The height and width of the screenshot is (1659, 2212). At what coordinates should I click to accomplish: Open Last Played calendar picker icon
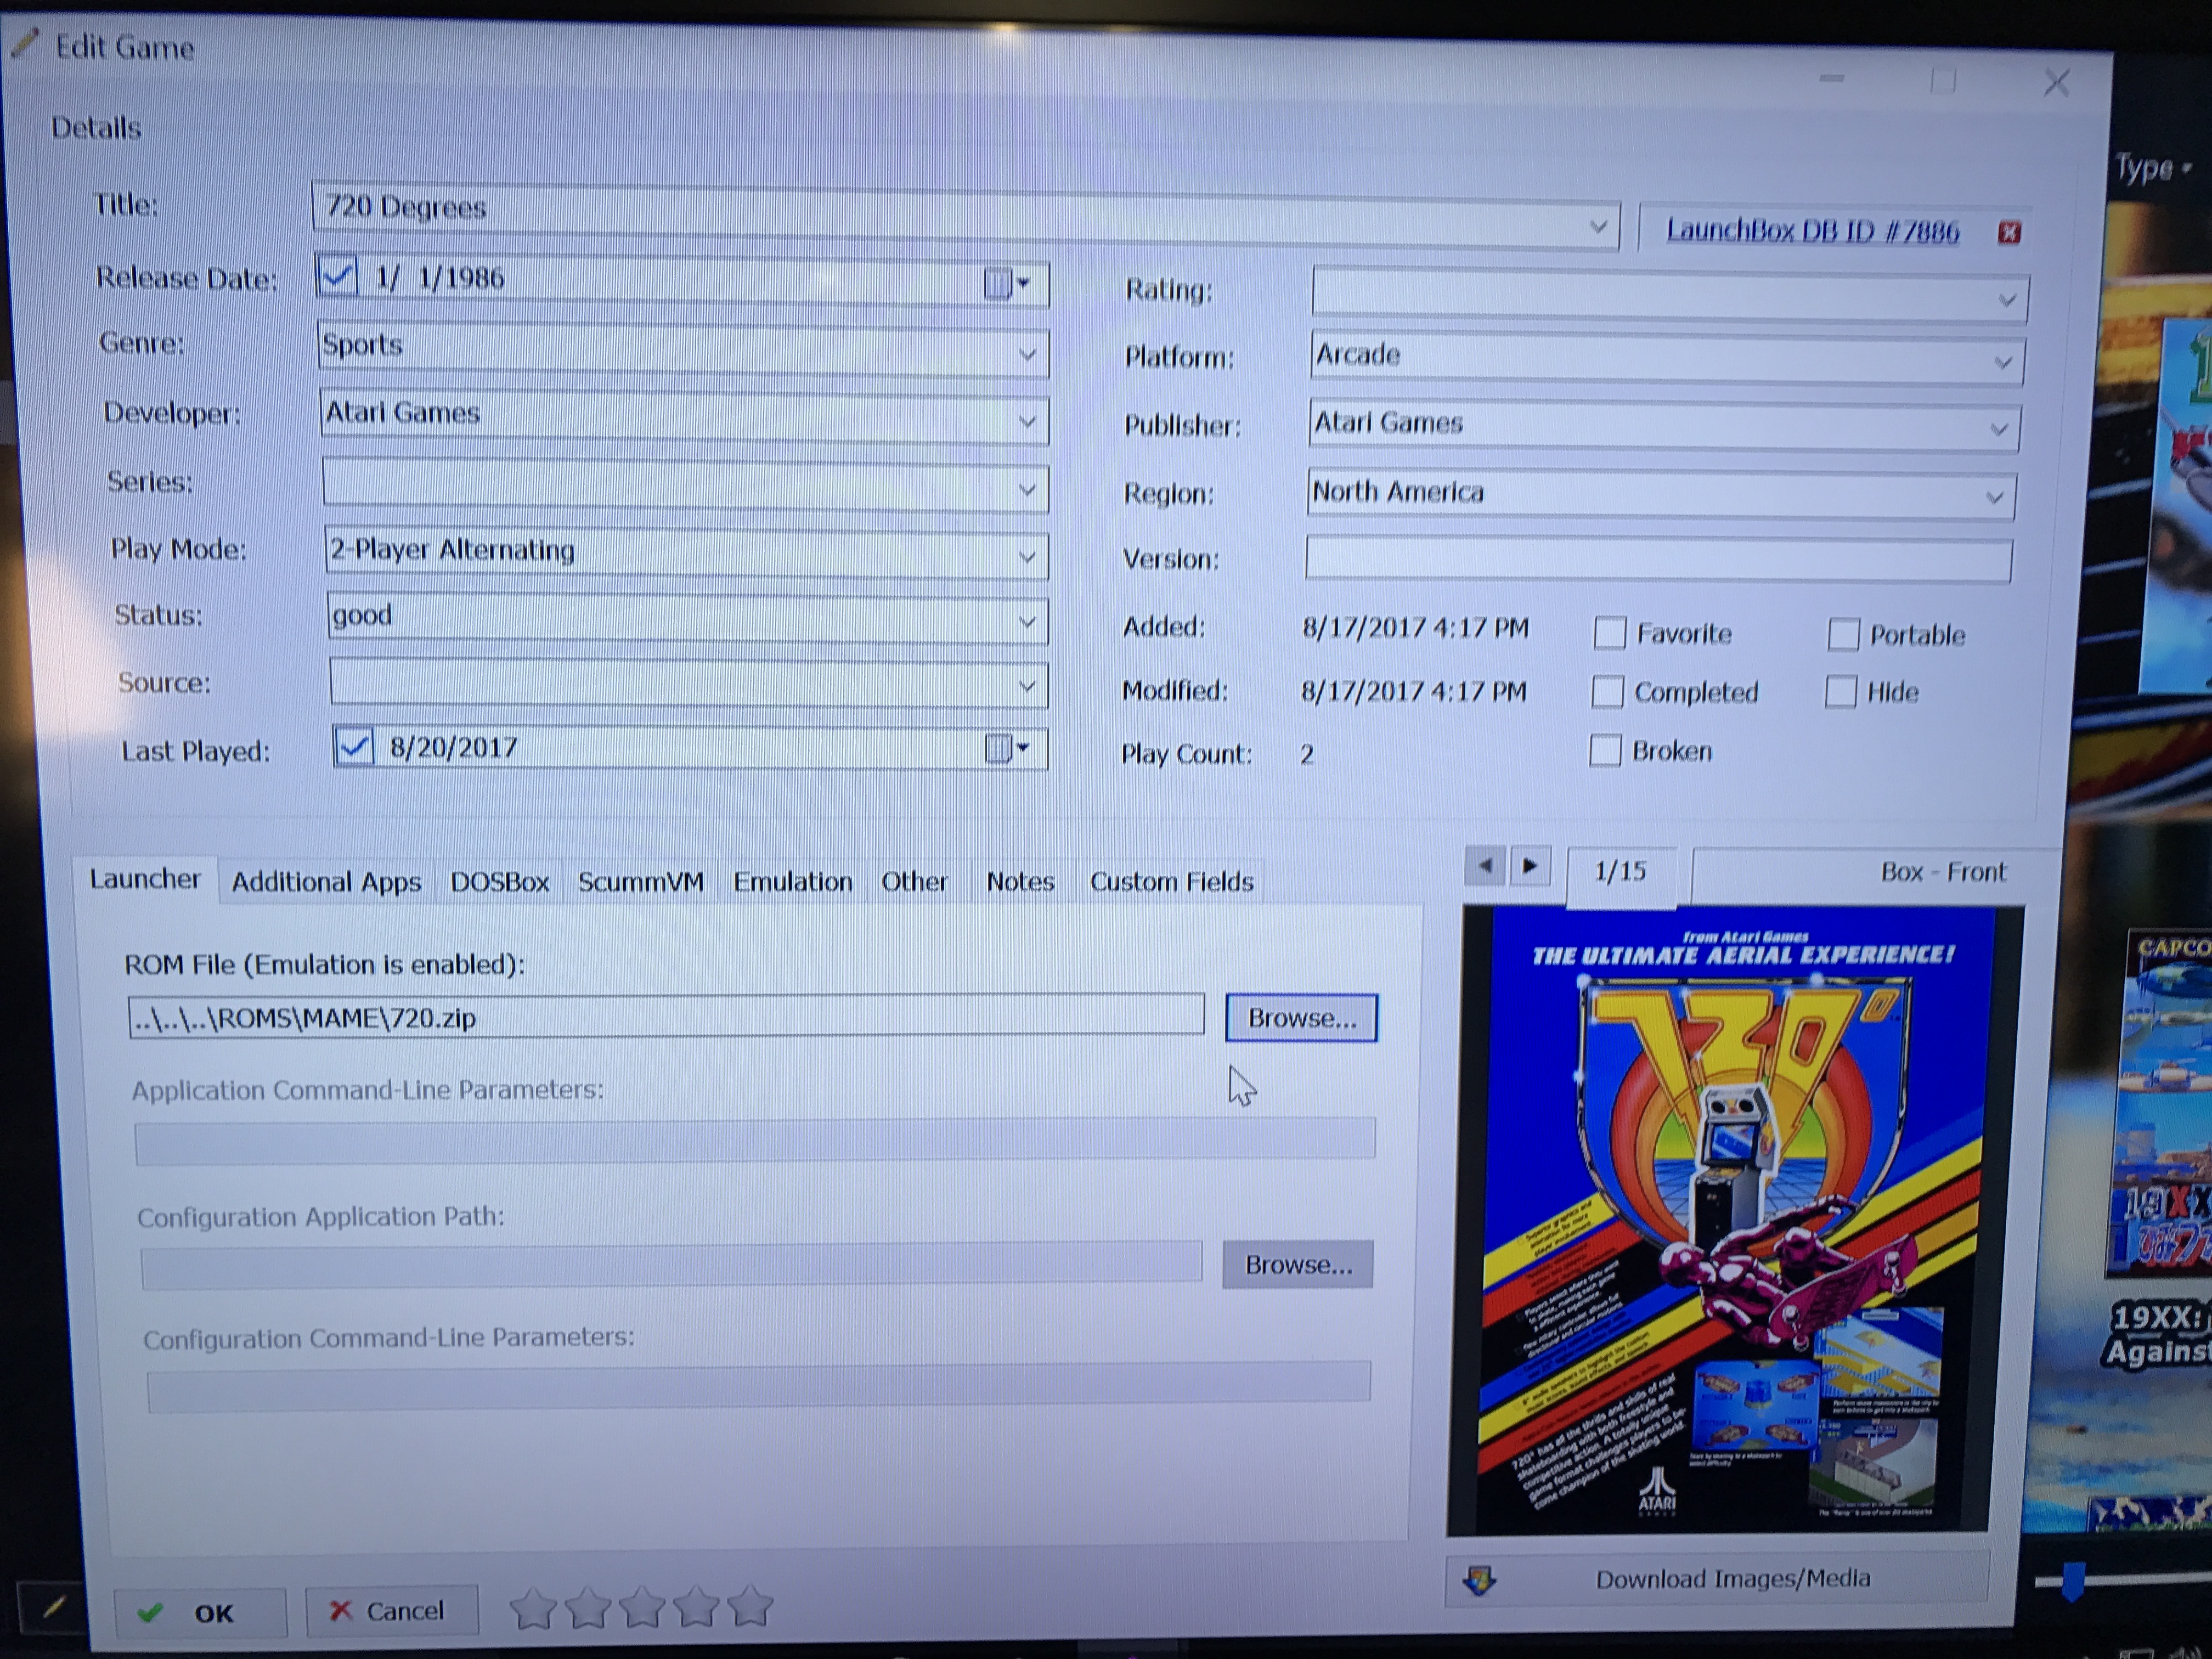1007,748
